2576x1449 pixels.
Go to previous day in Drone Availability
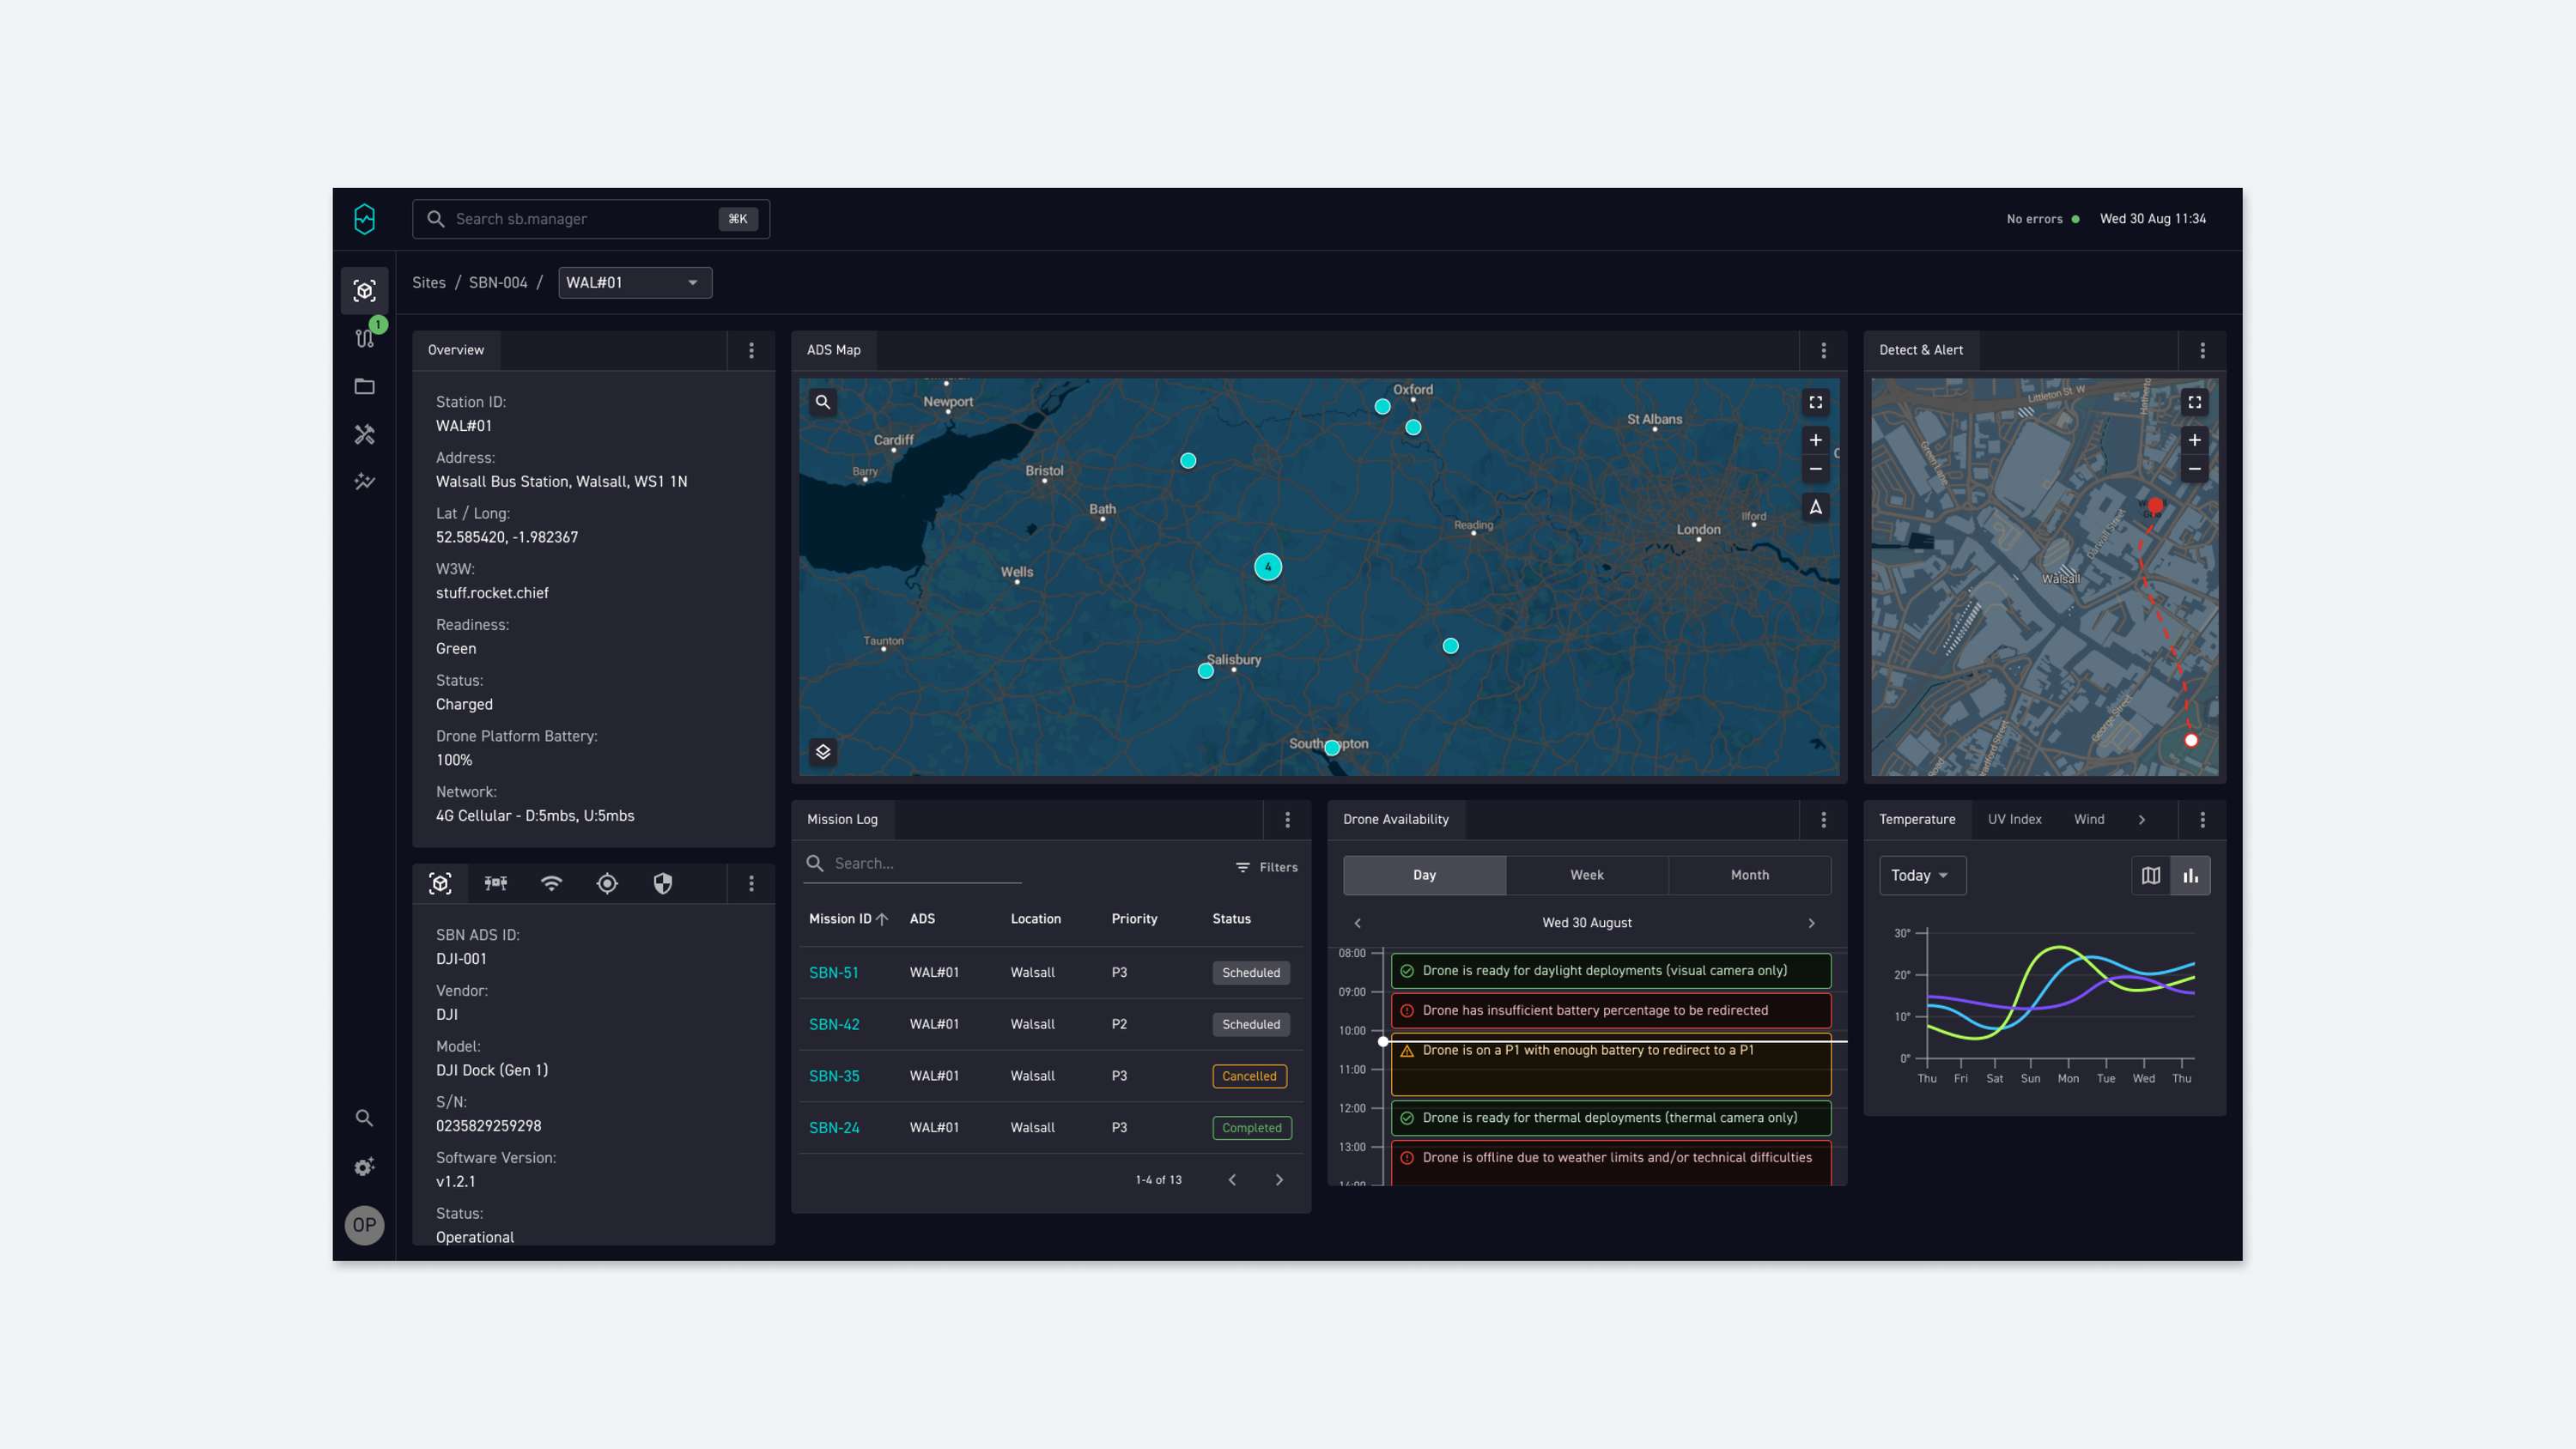pos(1357,923)
